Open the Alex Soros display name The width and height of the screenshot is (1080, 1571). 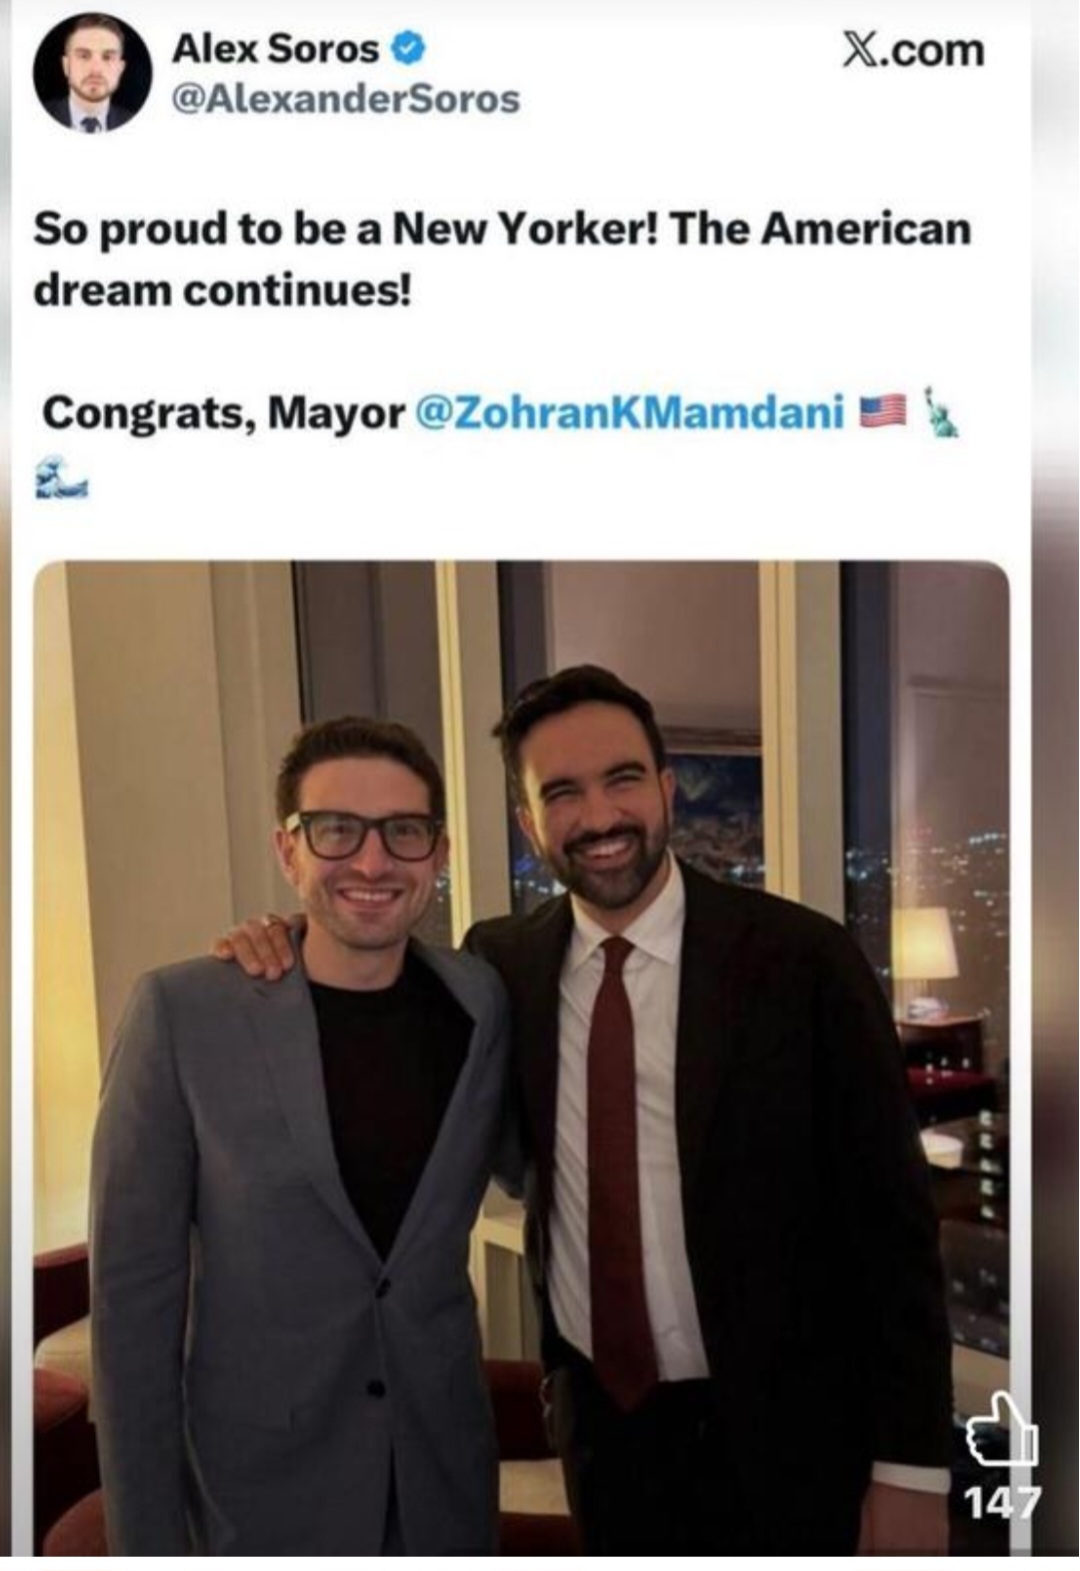coord(275,47)
